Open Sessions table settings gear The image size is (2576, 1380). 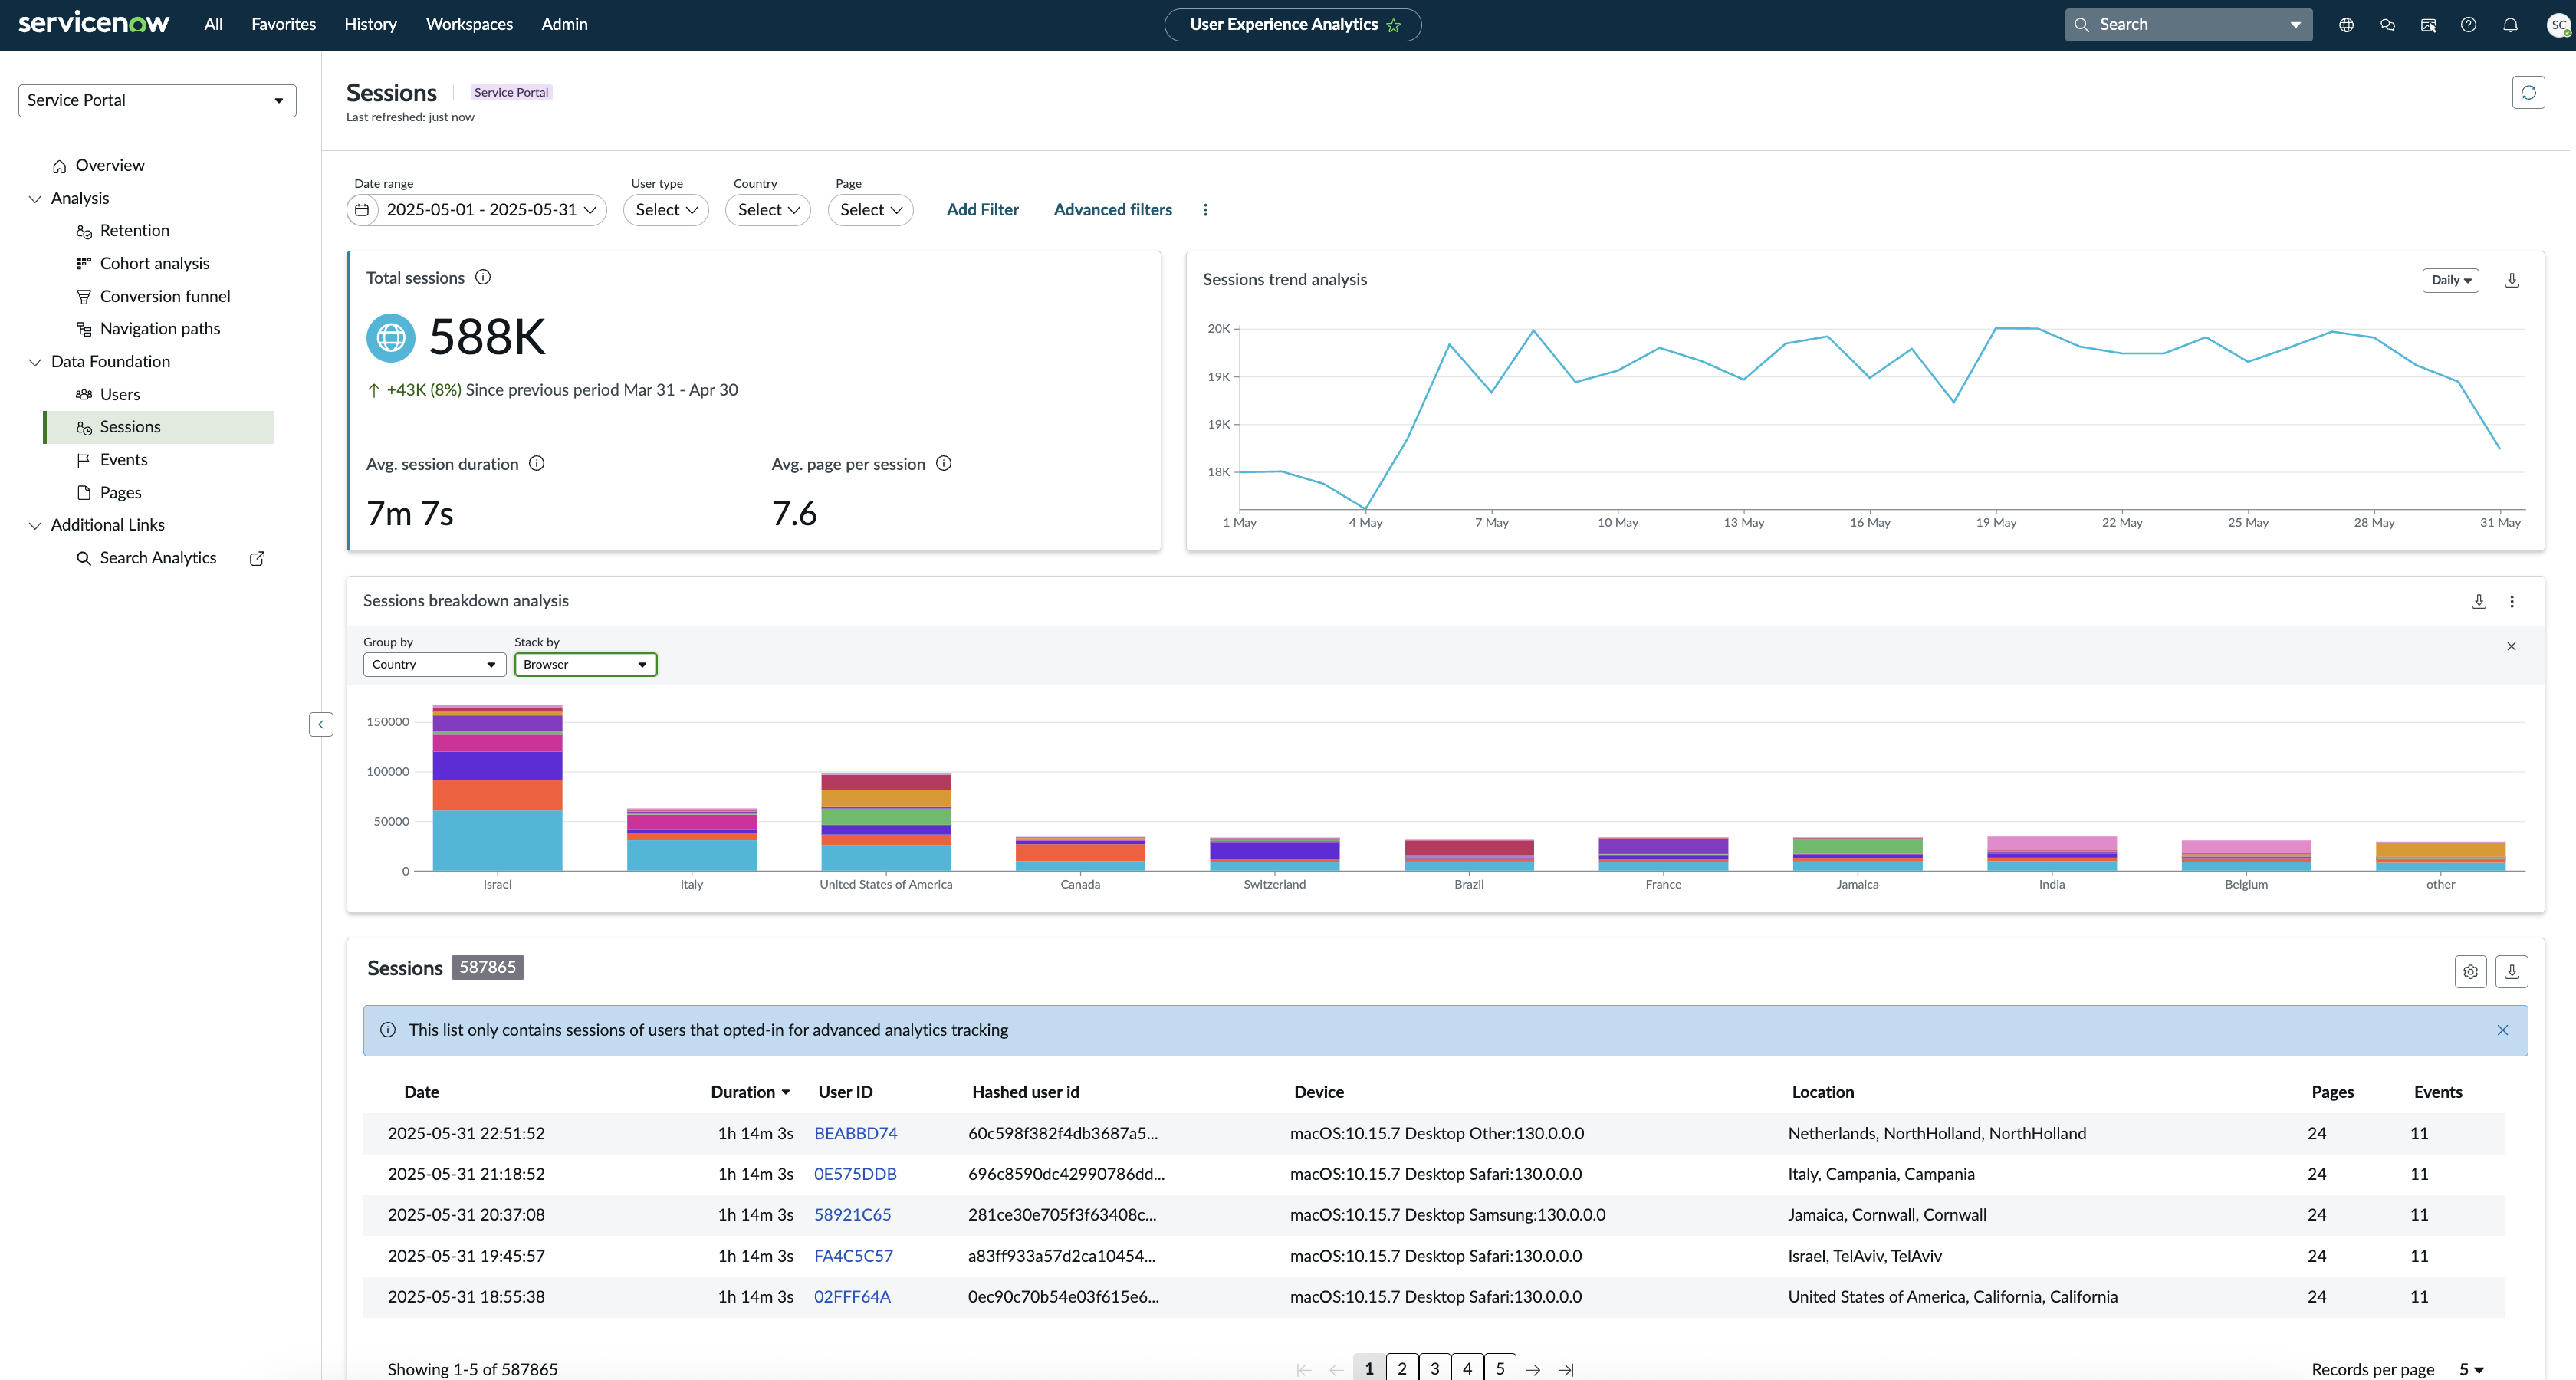(x=2470, y=971)
